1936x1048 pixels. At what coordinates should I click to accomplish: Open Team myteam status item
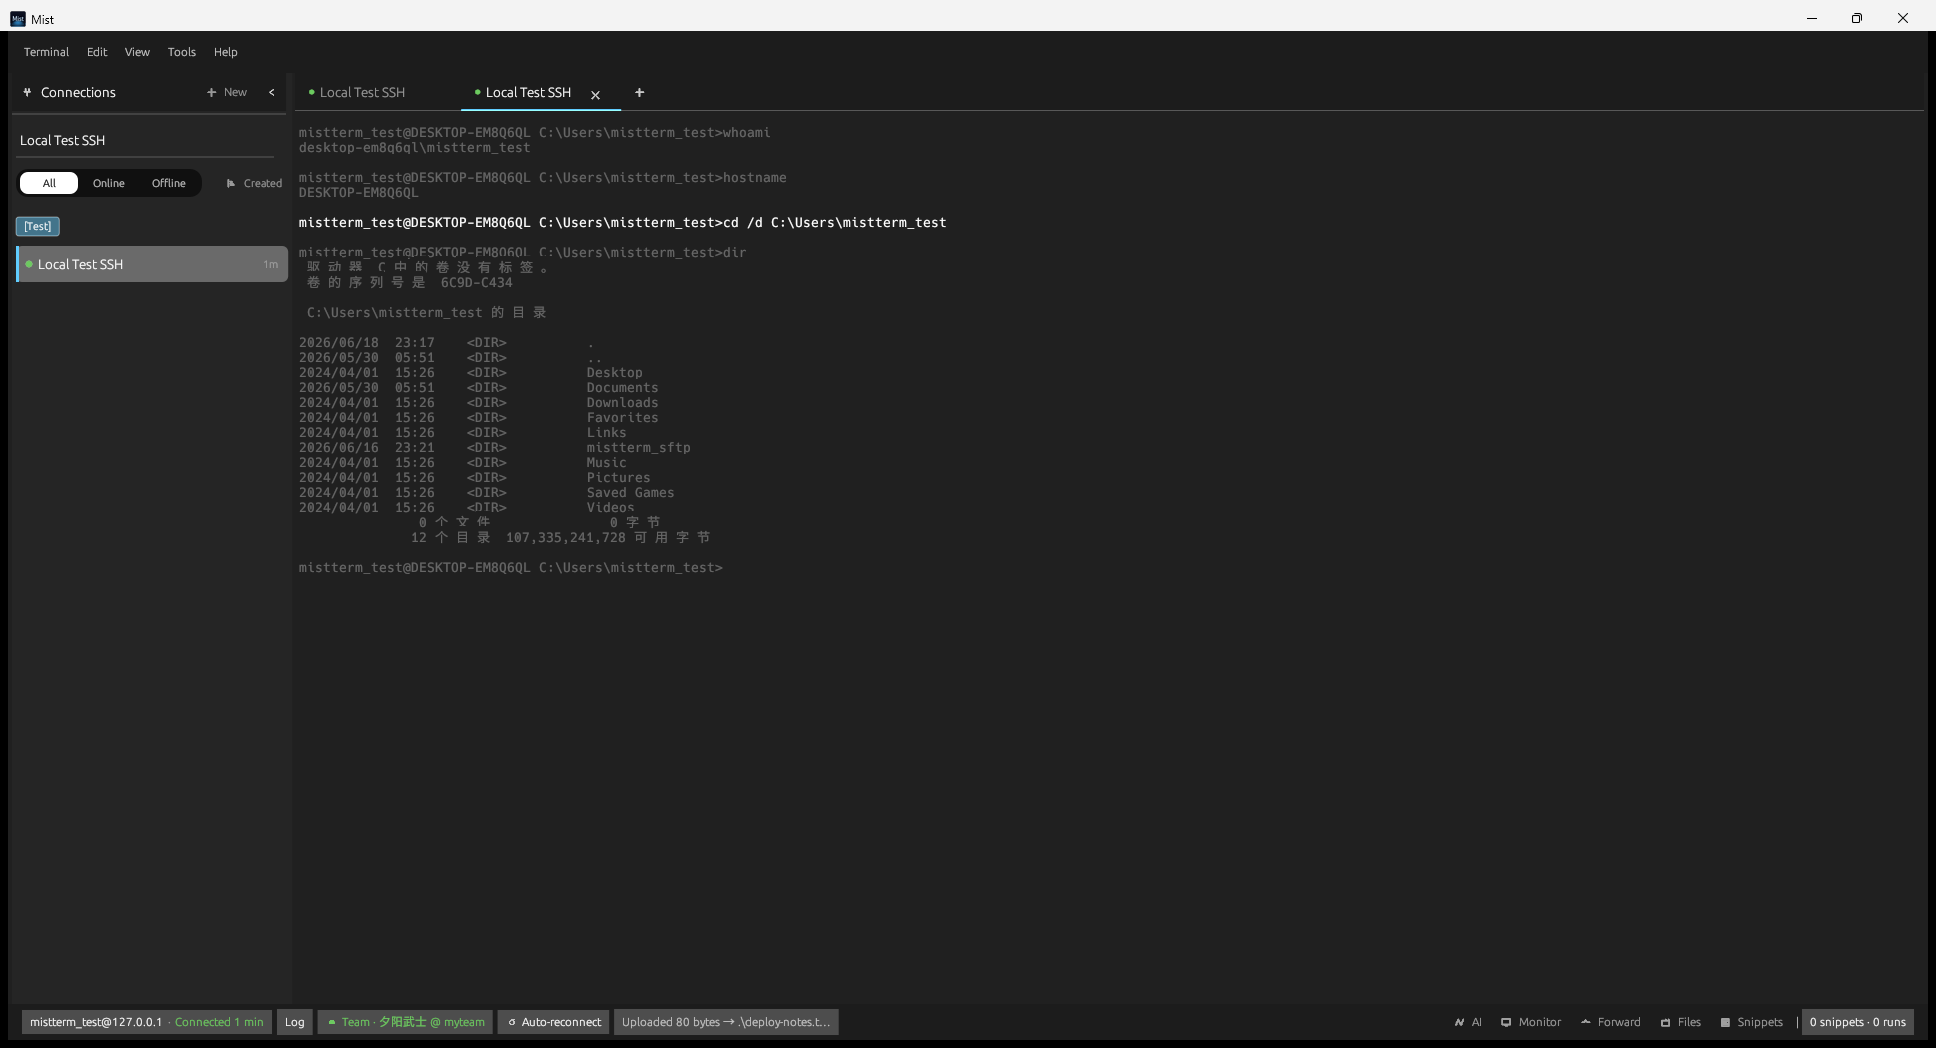(x=405, y=1022)
